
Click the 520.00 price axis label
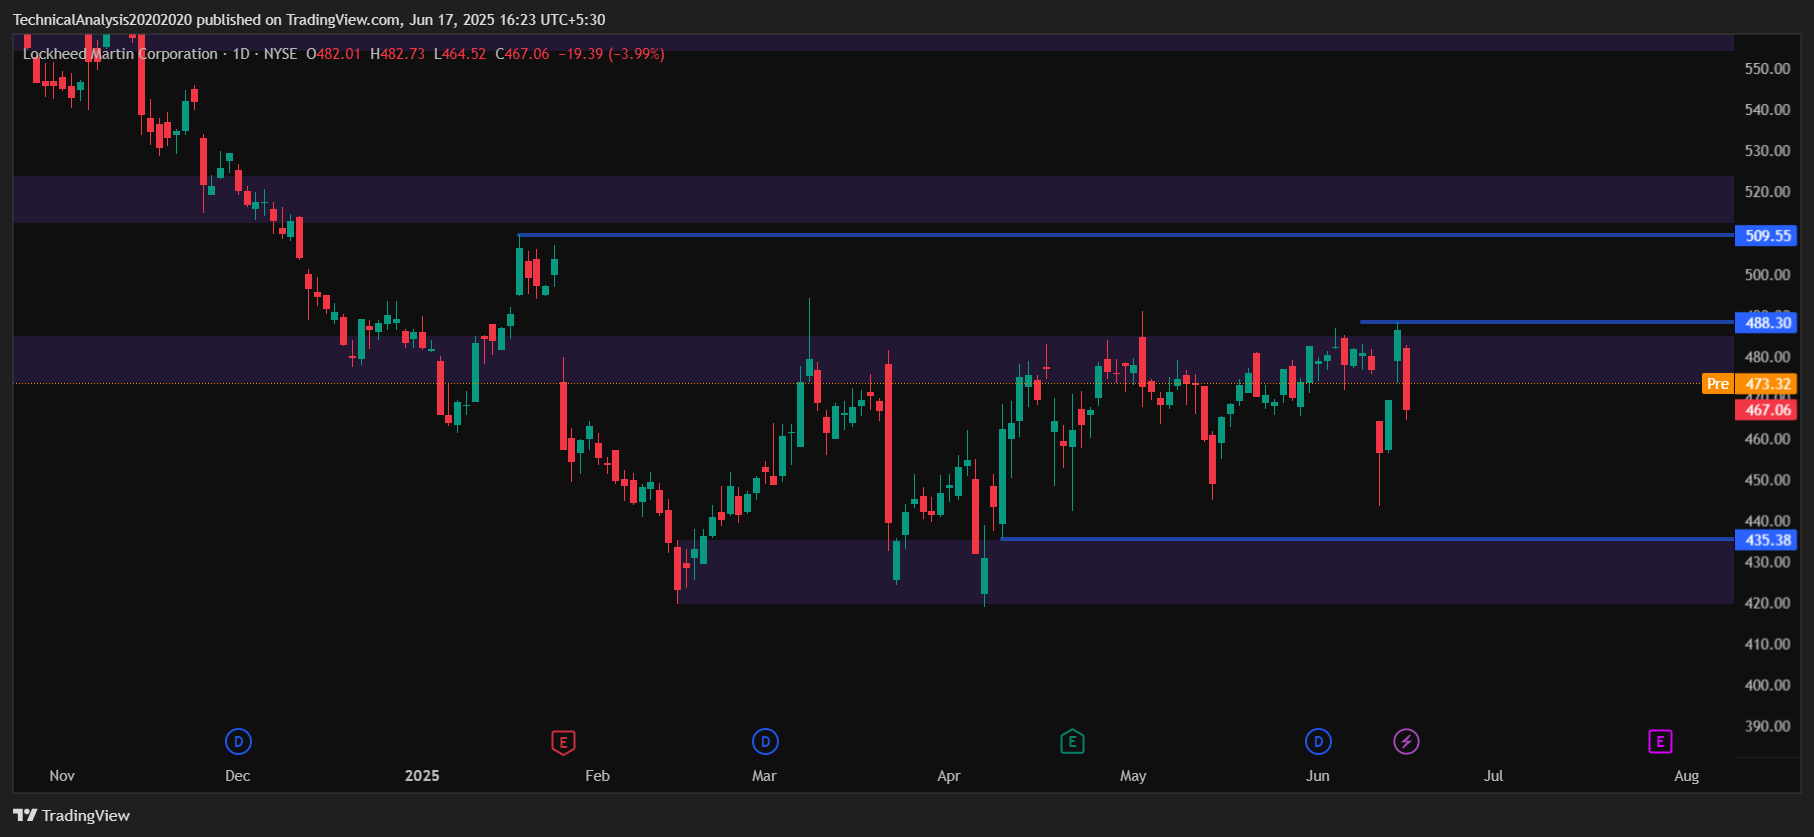pos(1767,192)
